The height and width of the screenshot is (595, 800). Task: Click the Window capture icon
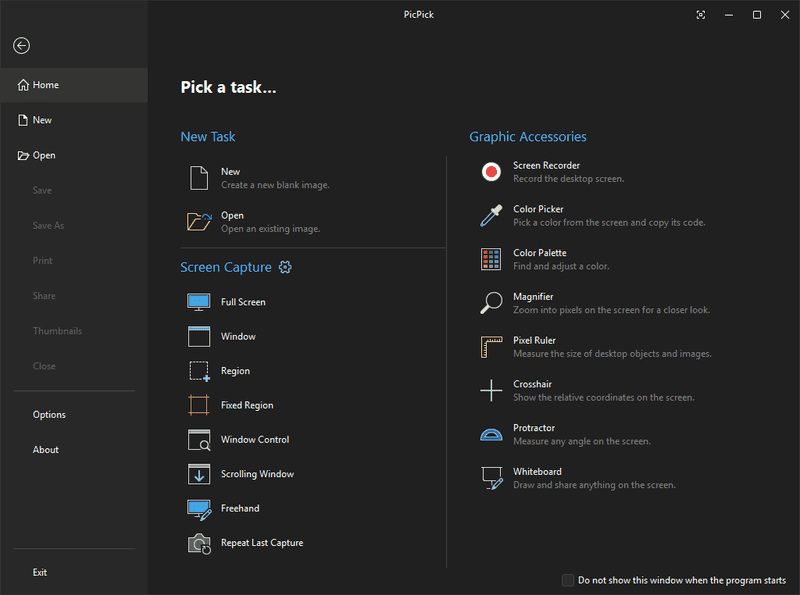(199, 337)
